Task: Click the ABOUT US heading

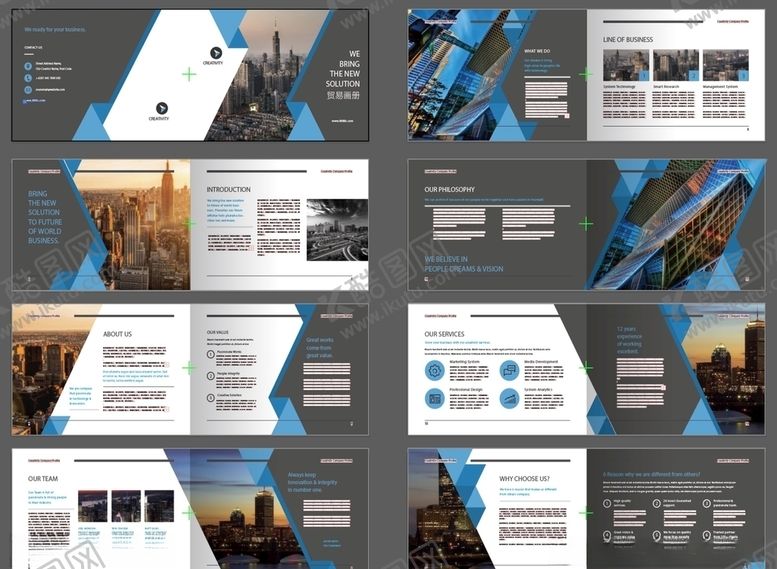Action: [117, 334]
